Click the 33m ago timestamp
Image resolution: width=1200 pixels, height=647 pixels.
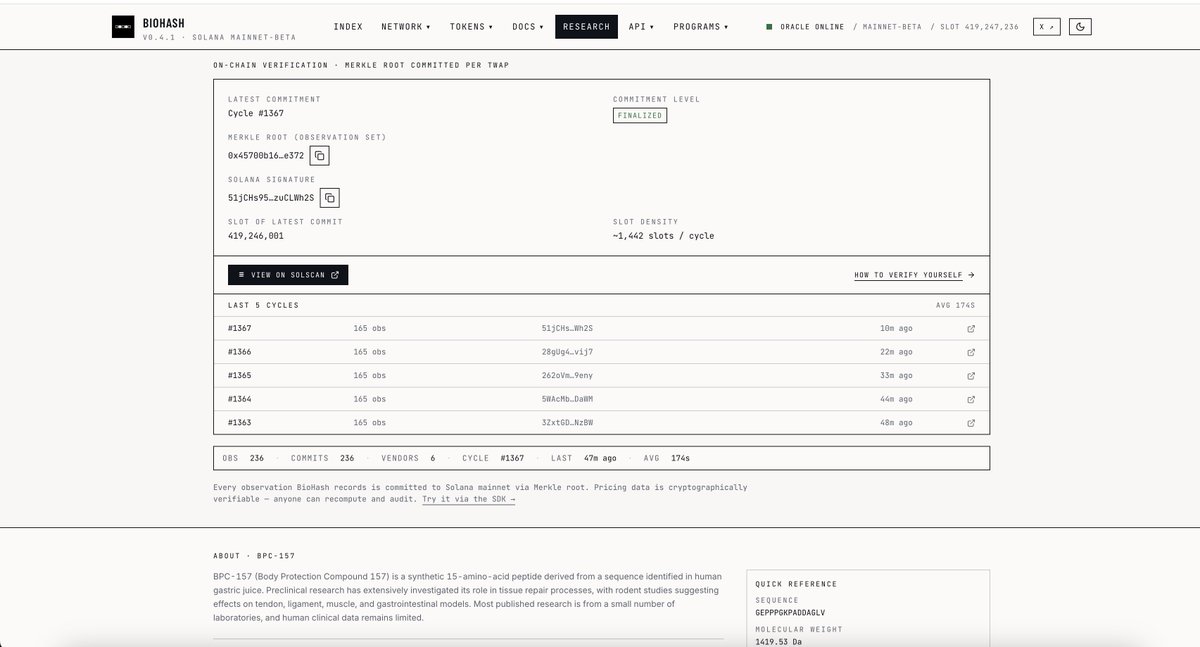[x=896, y=376]
